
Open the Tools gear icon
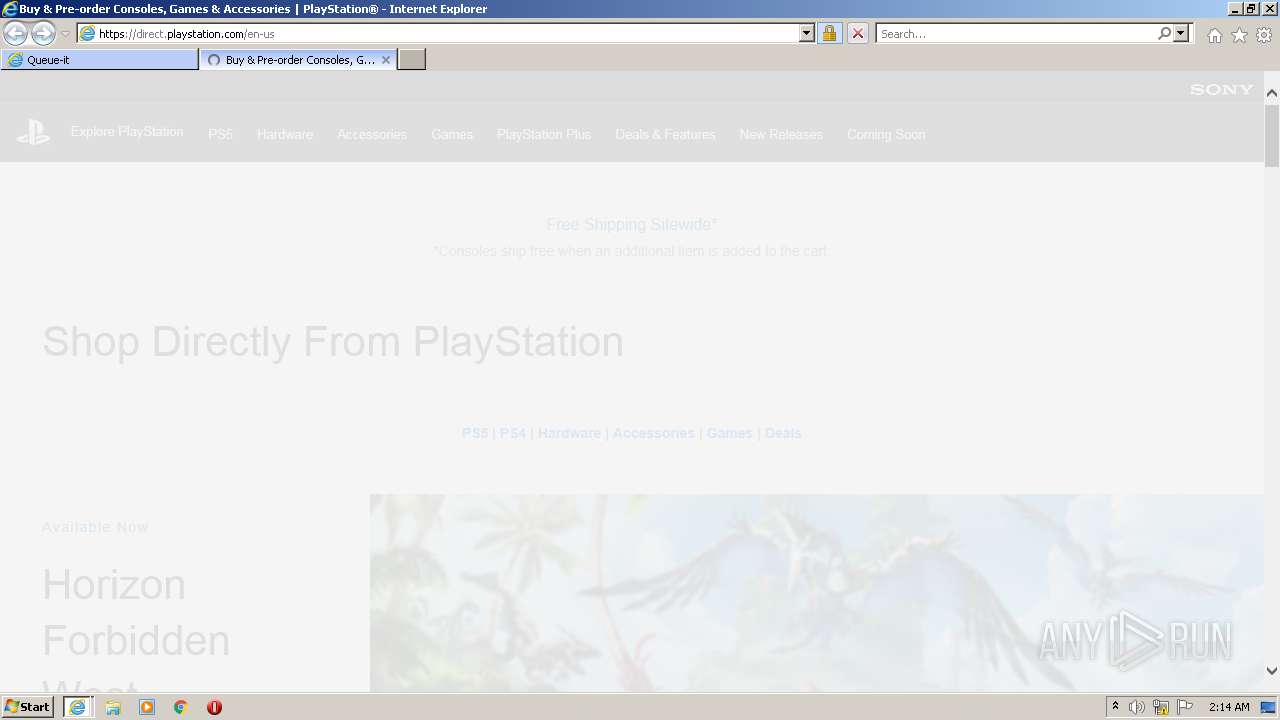[1264, 35]
